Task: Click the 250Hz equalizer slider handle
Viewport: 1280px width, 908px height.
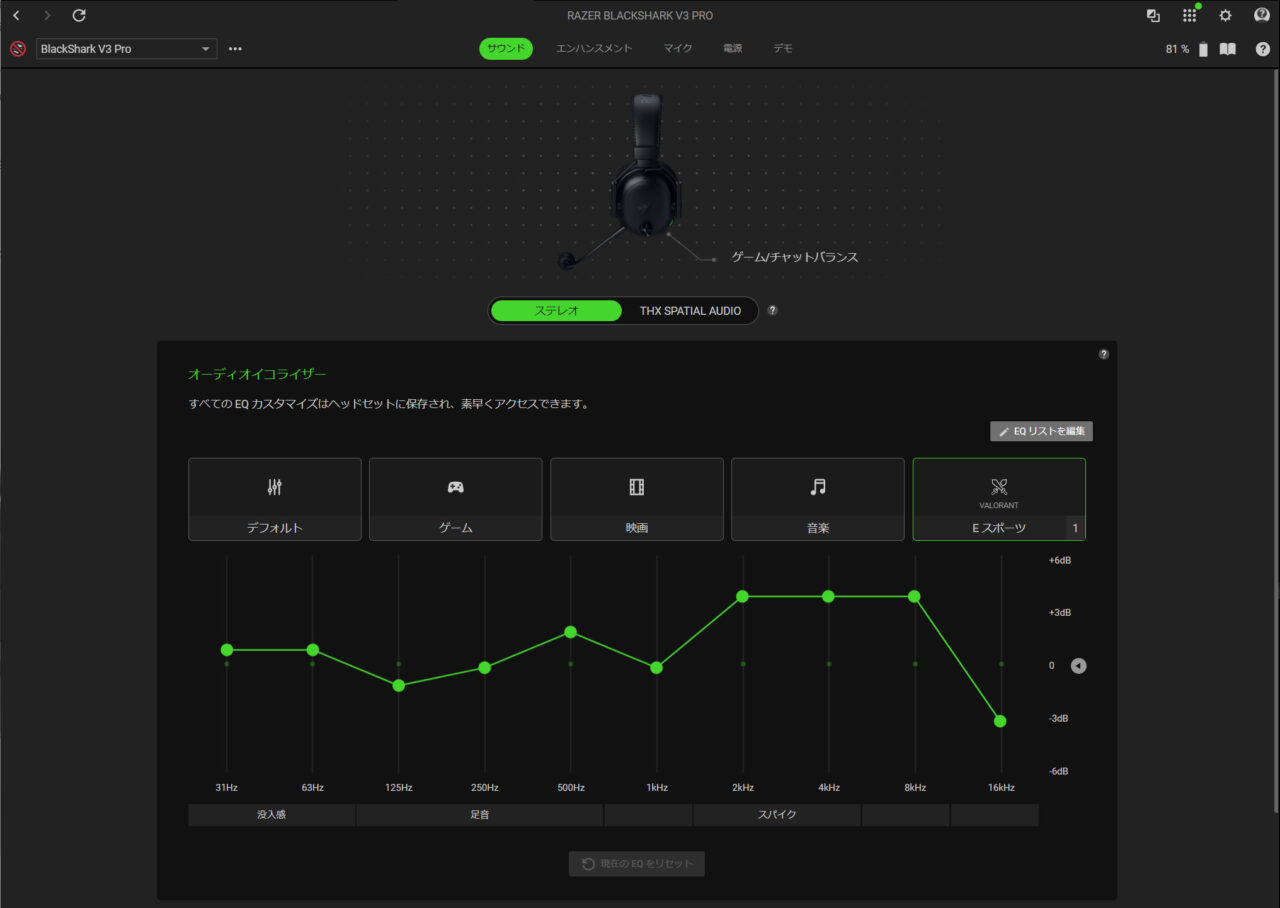Action: coord(485,668)
